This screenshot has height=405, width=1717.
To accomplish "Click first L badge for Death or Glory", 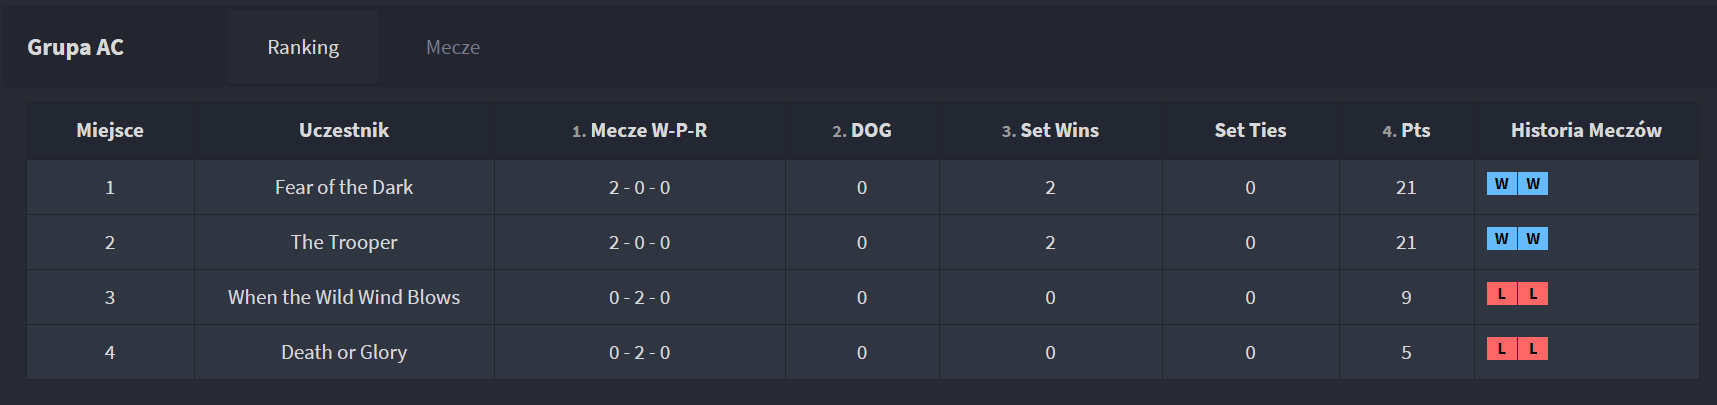I will pyautogui.click(x=1501, y=349).
